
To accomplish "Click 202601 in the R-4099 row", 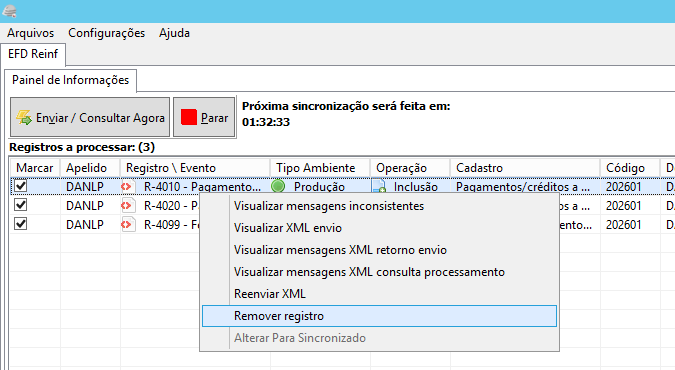I will click(x=624, y=225).
